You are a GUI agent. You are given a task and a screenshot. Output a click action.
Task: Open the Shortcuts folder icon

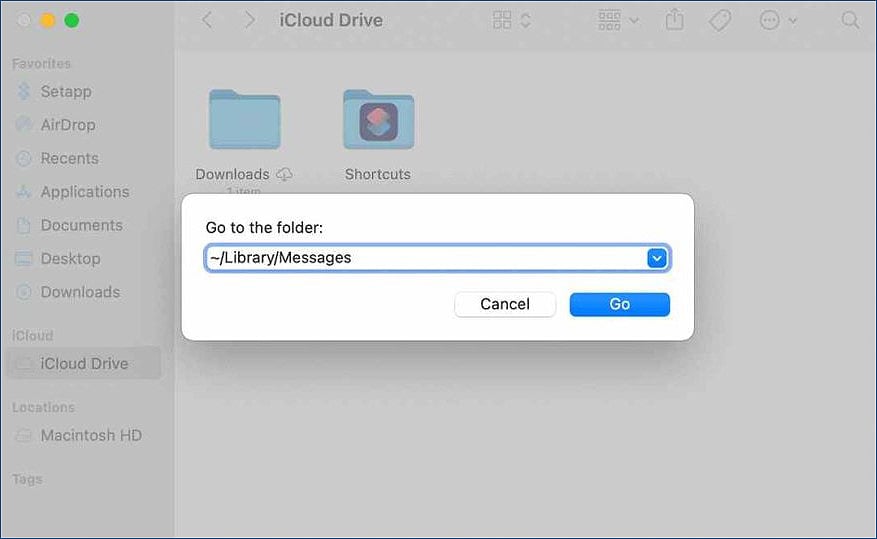(x=379, y=119)
